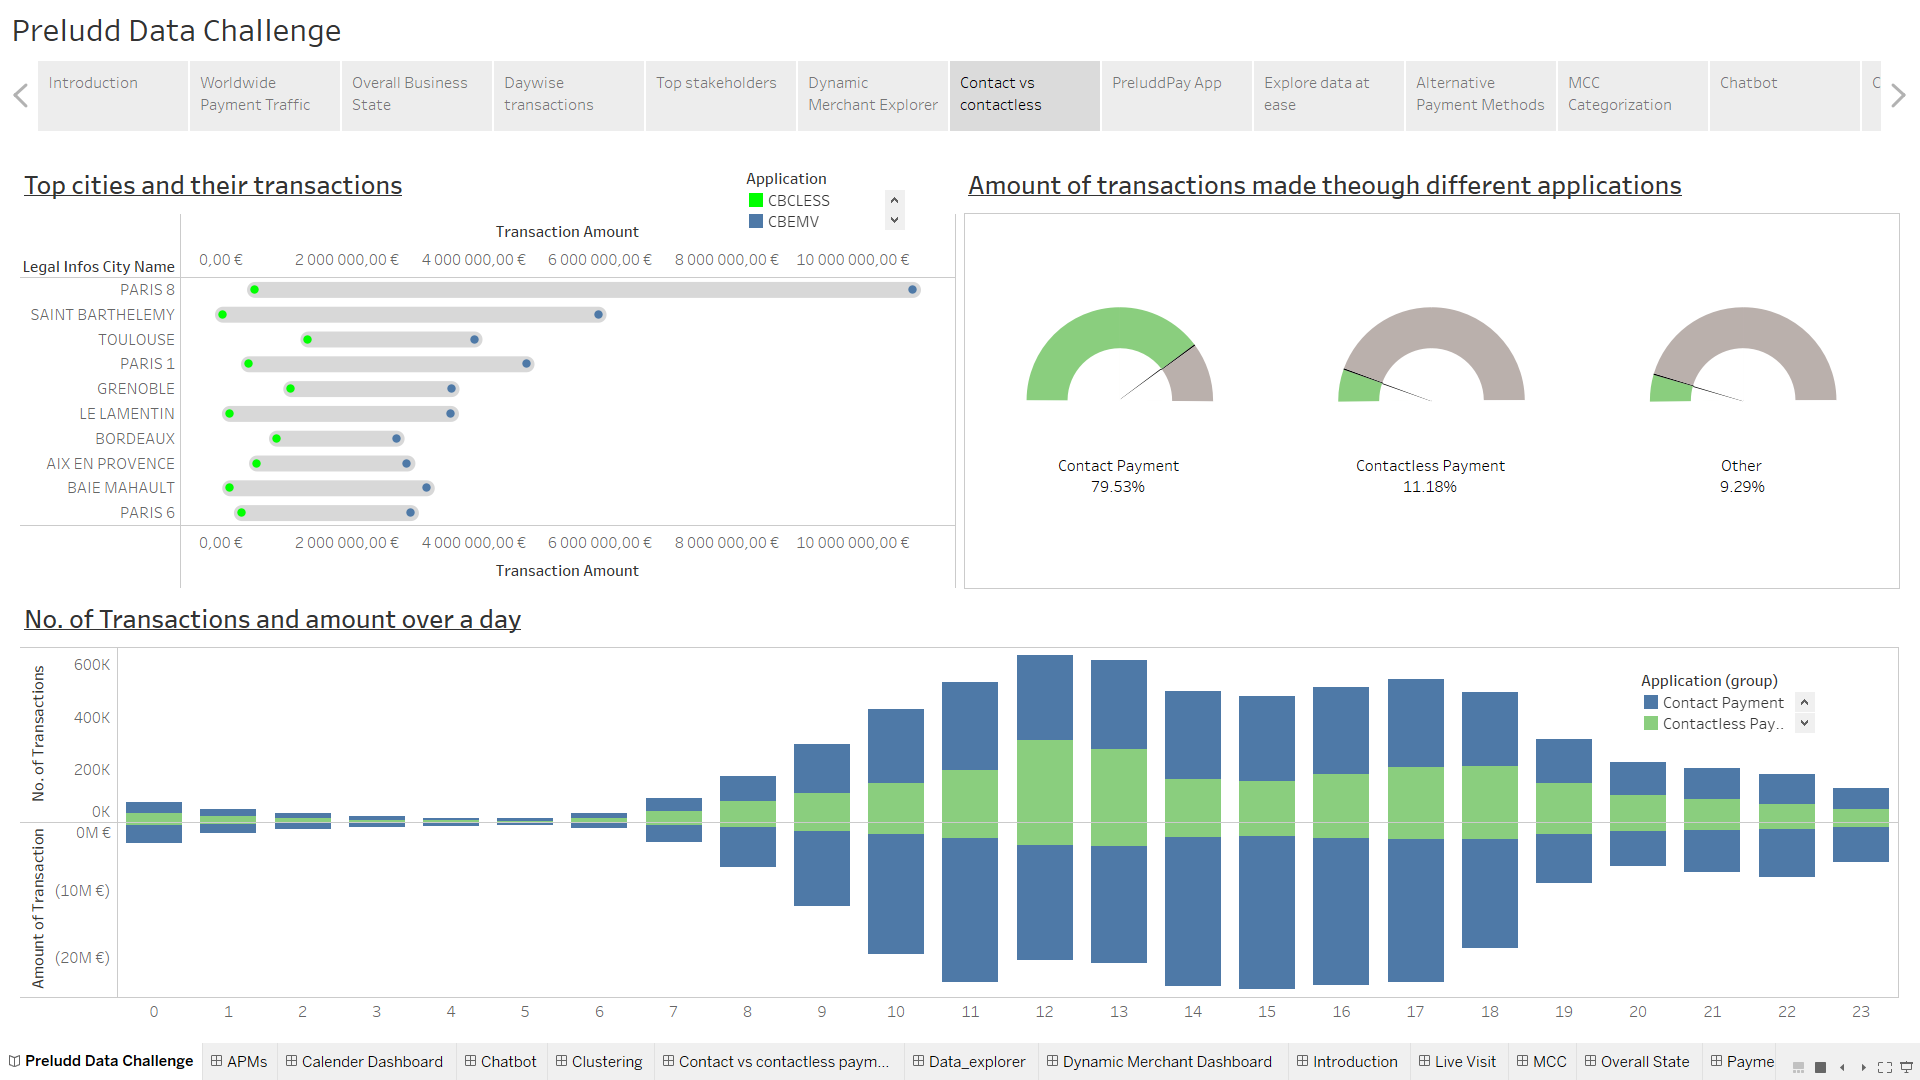Click Contact Payment gauge chart
This screenshot has height=1080, width=1920.
point(1119,354)
